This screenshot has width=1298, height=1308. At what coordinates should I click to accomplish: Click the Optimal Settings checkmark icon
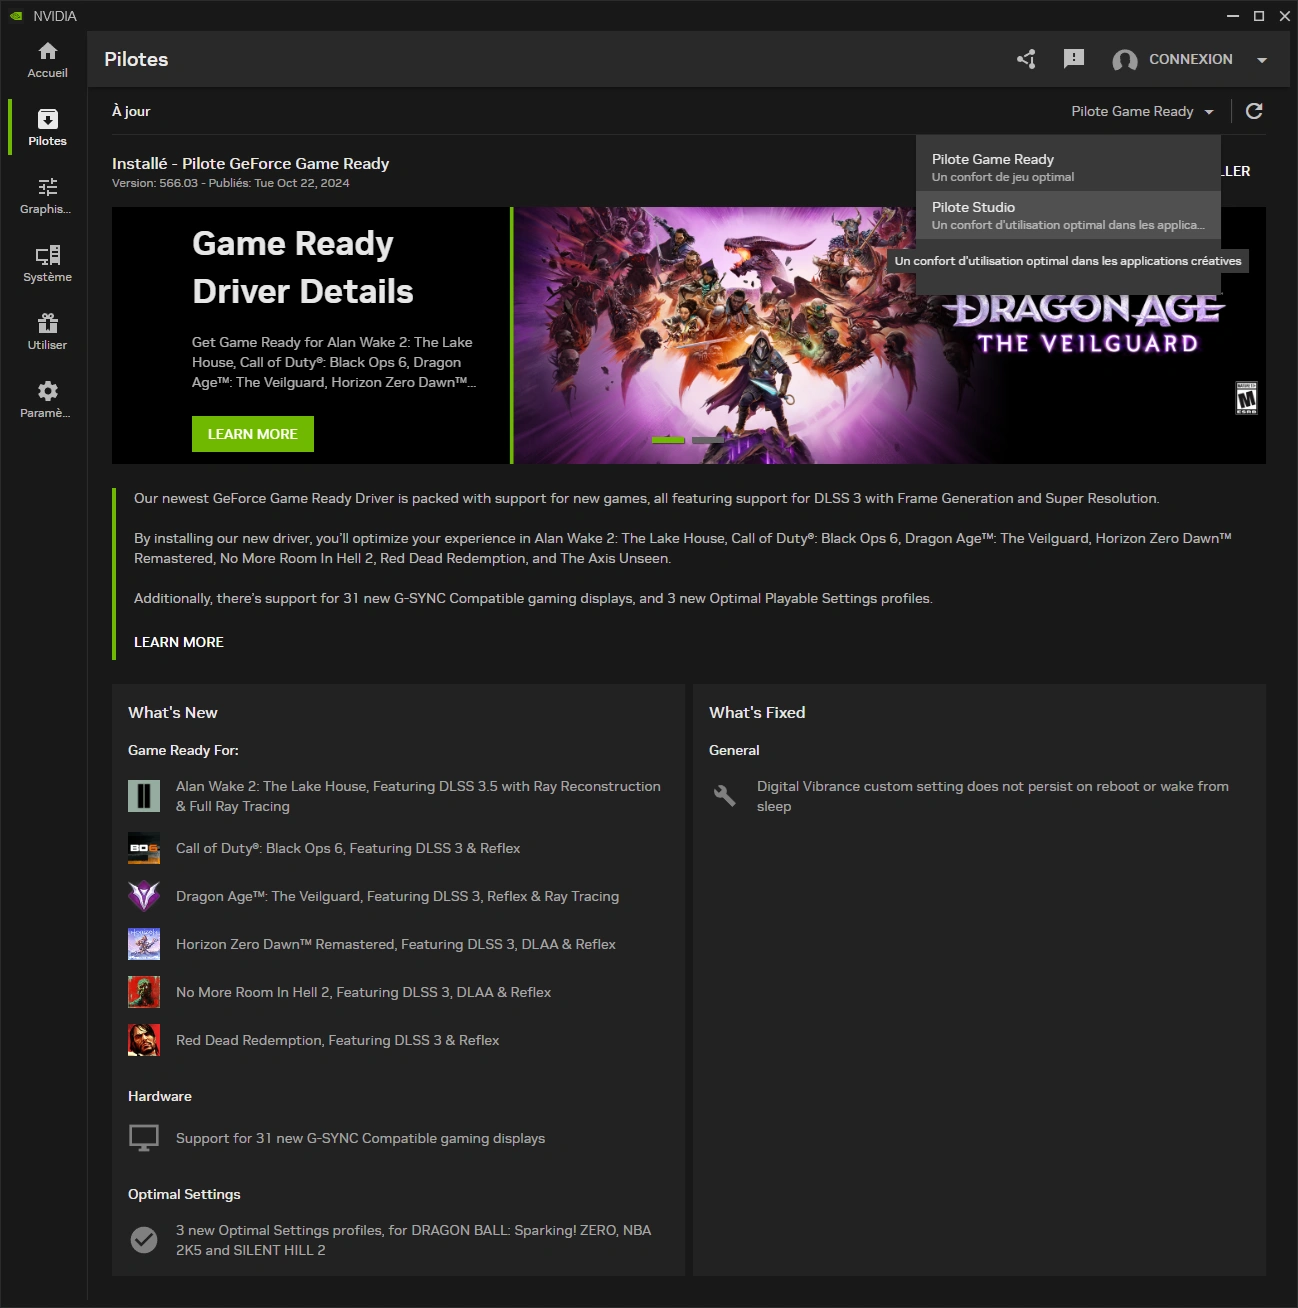[x=144, y=1240]
